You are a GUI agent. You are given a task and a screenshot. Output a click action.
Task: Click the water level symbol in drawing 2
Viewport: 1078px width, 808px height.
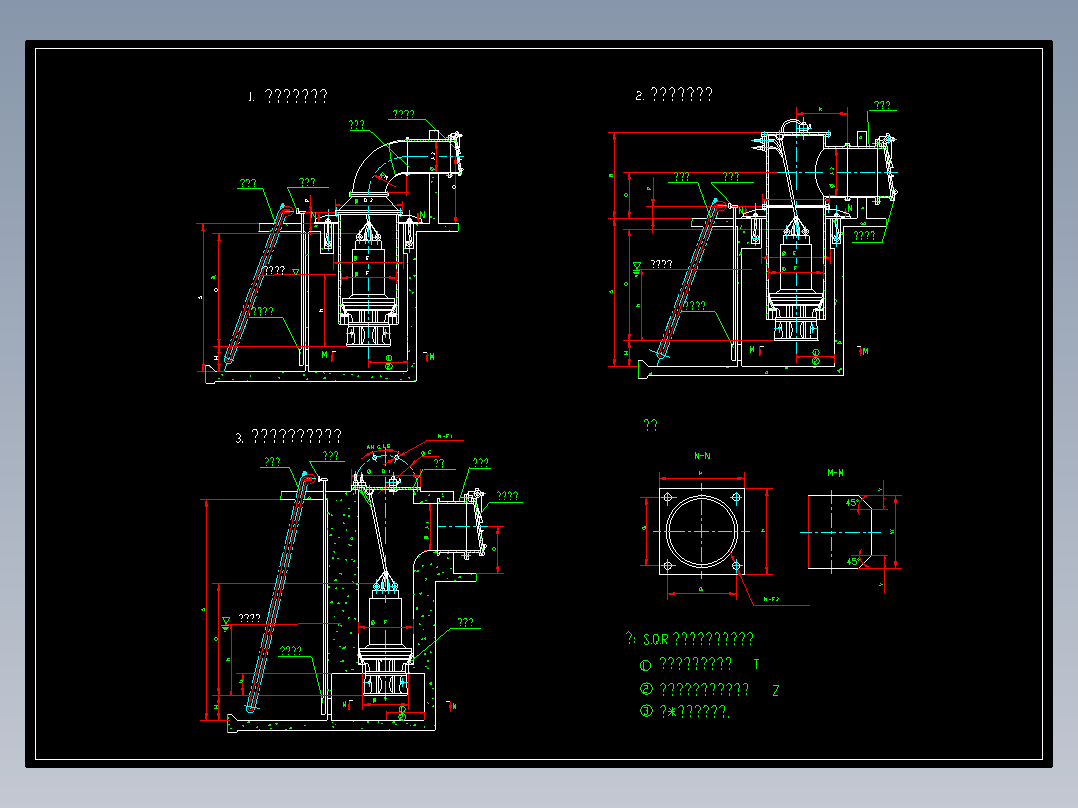pyautogui.click(x=637, y=268)
